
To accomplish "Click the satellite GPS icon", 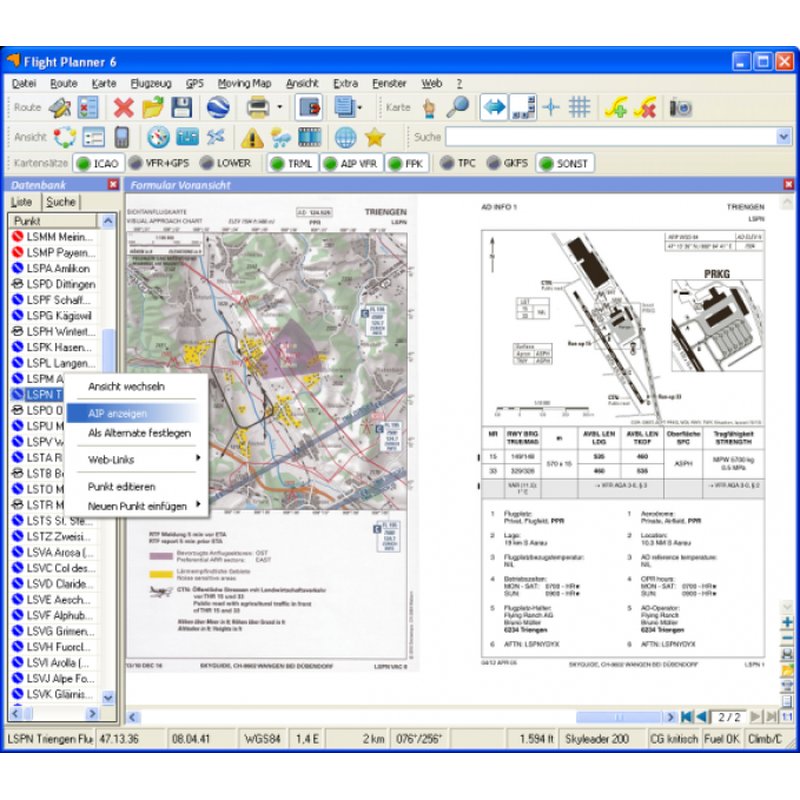I will click(x=216, y=137).
